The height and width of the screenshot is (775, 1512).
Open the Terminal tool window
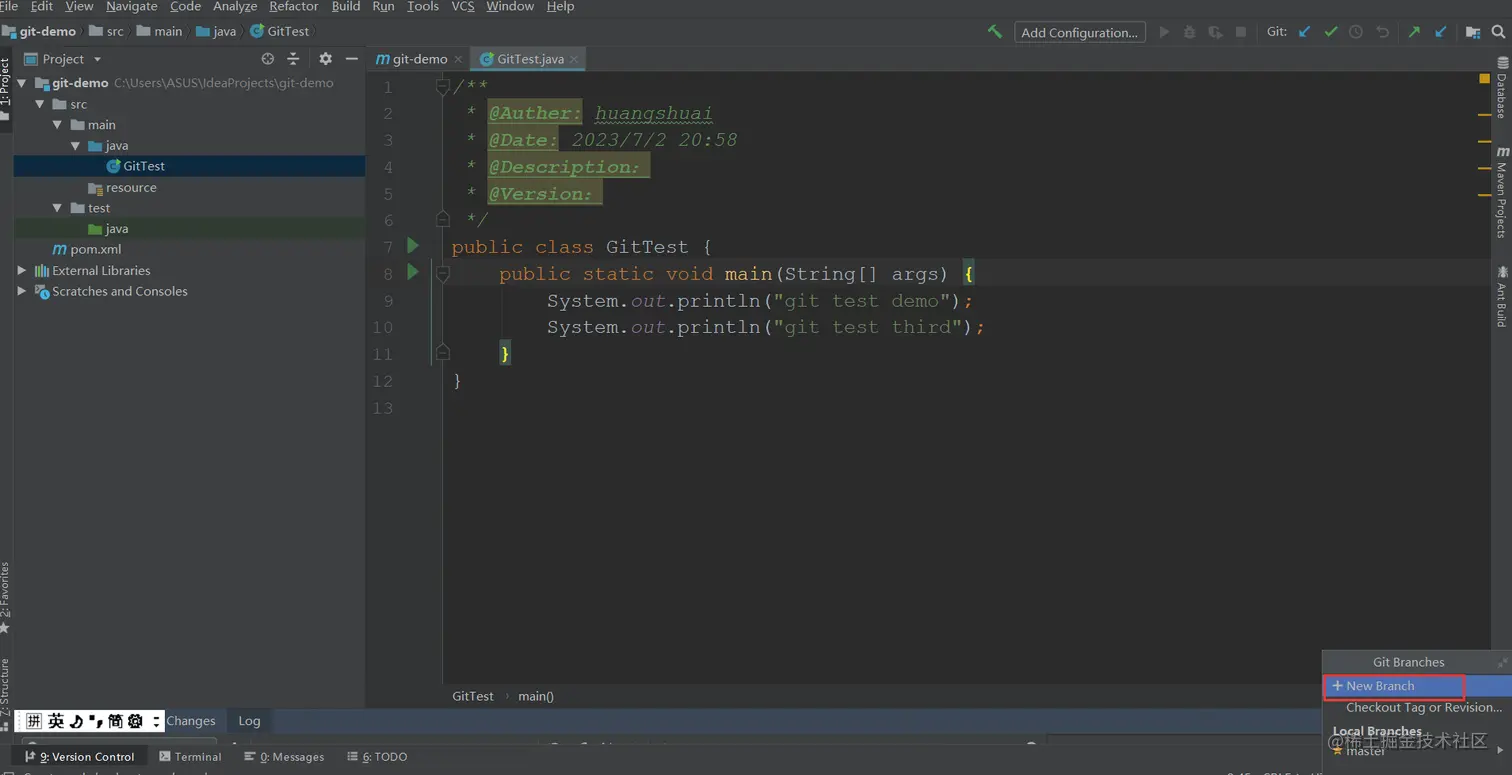(x=190, y=757)
